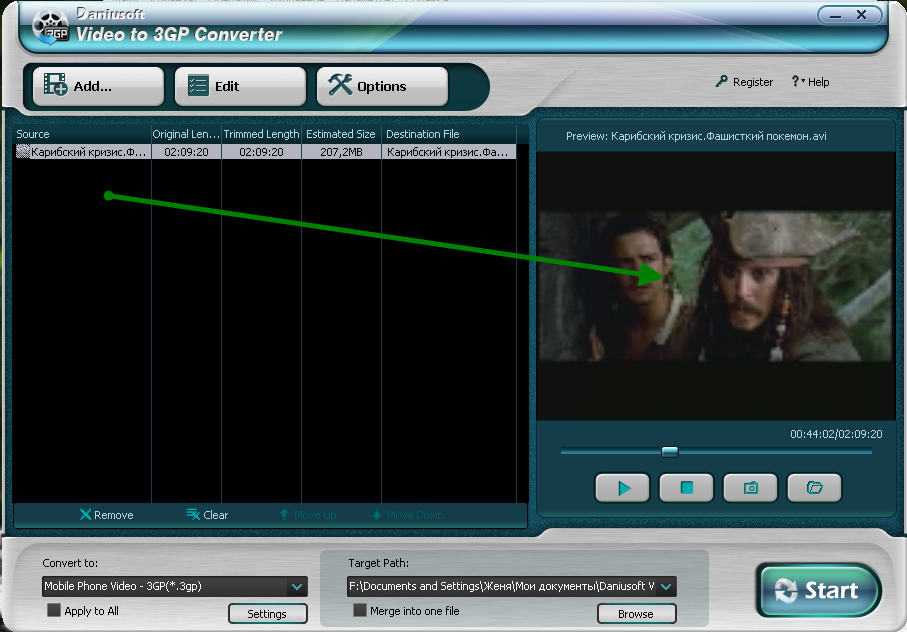Screen dimensions: 907x632
Task: Stop the preview playback
Action: click(687, 488)
